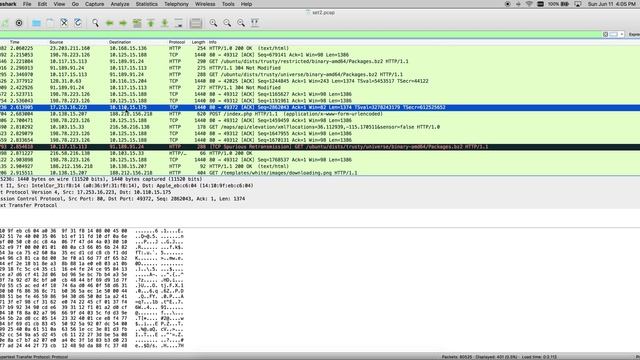The image size is (640, 360).
Task: Open the Help menu
Action: click(x=246, y=4)
